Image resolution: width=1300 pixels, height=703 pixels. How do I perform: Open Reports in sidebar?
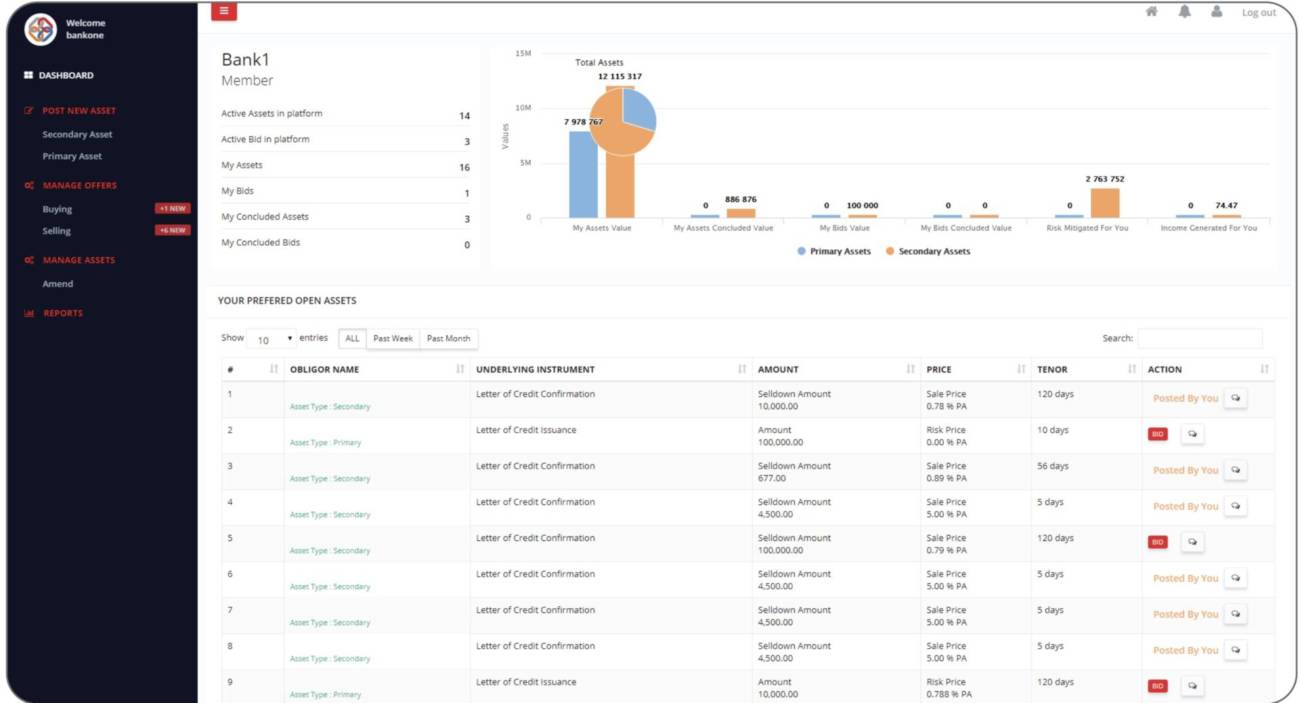(53, 313)
